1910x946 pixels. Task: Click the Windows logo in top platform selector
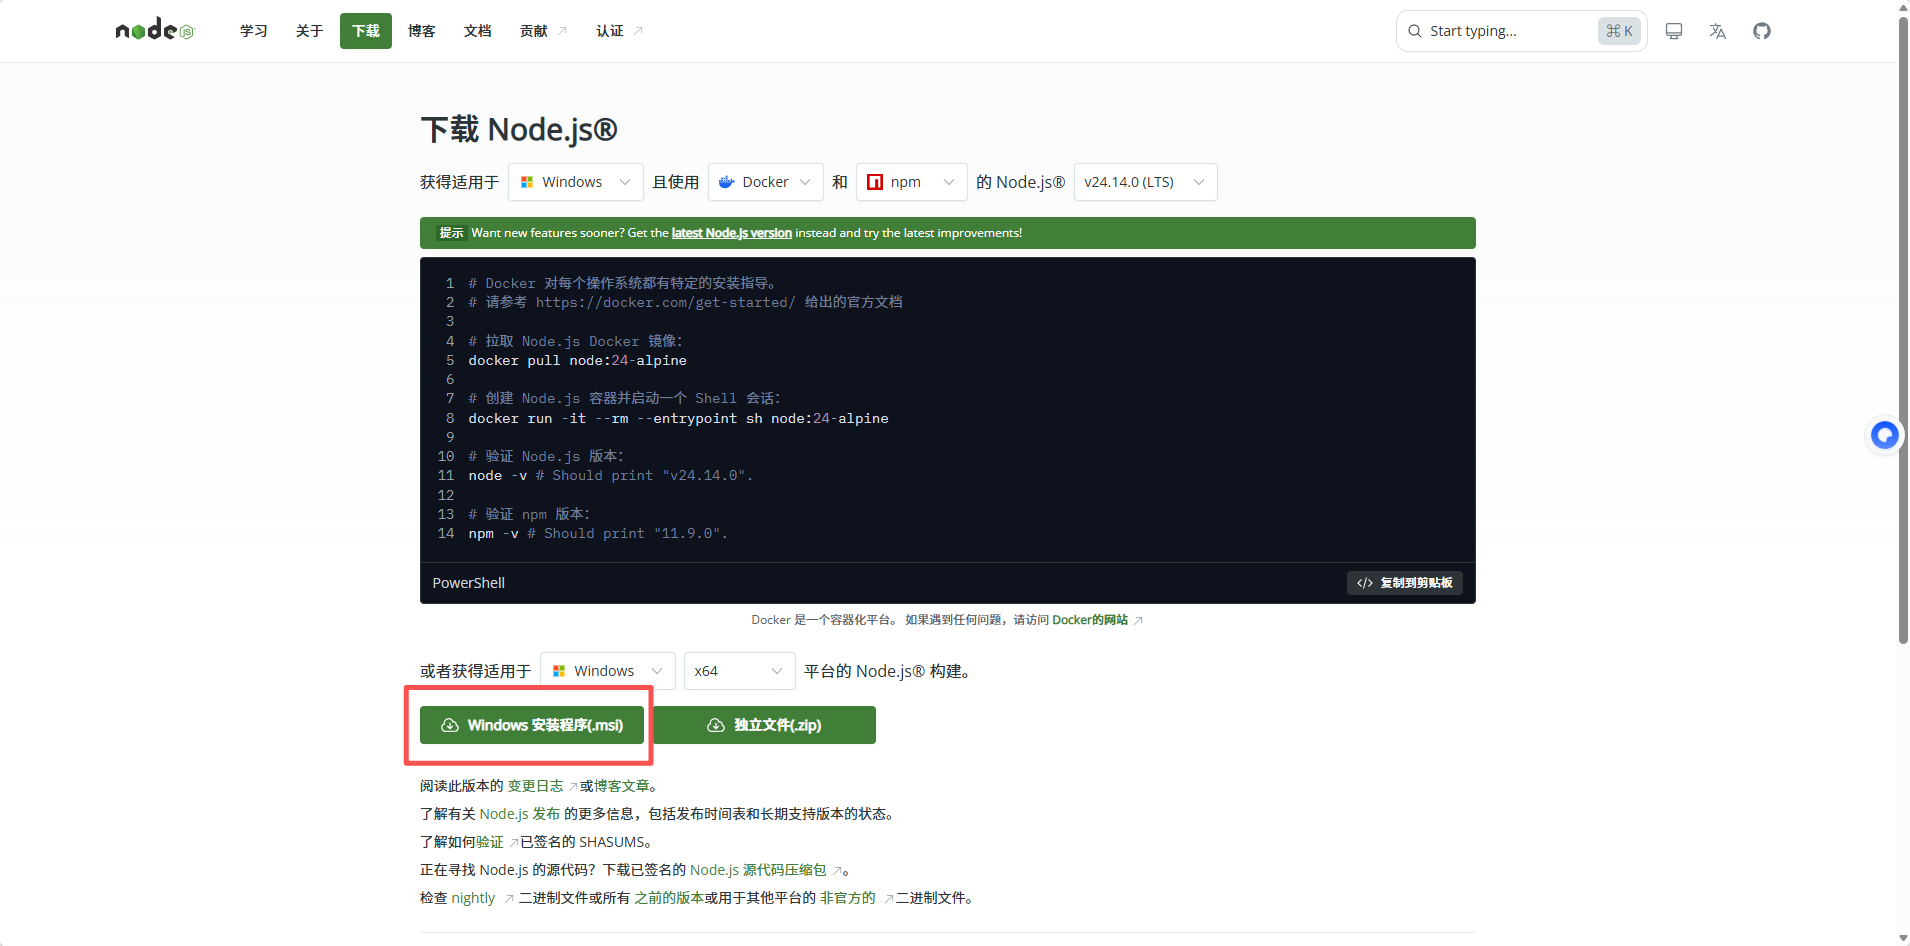pos(527,182)
